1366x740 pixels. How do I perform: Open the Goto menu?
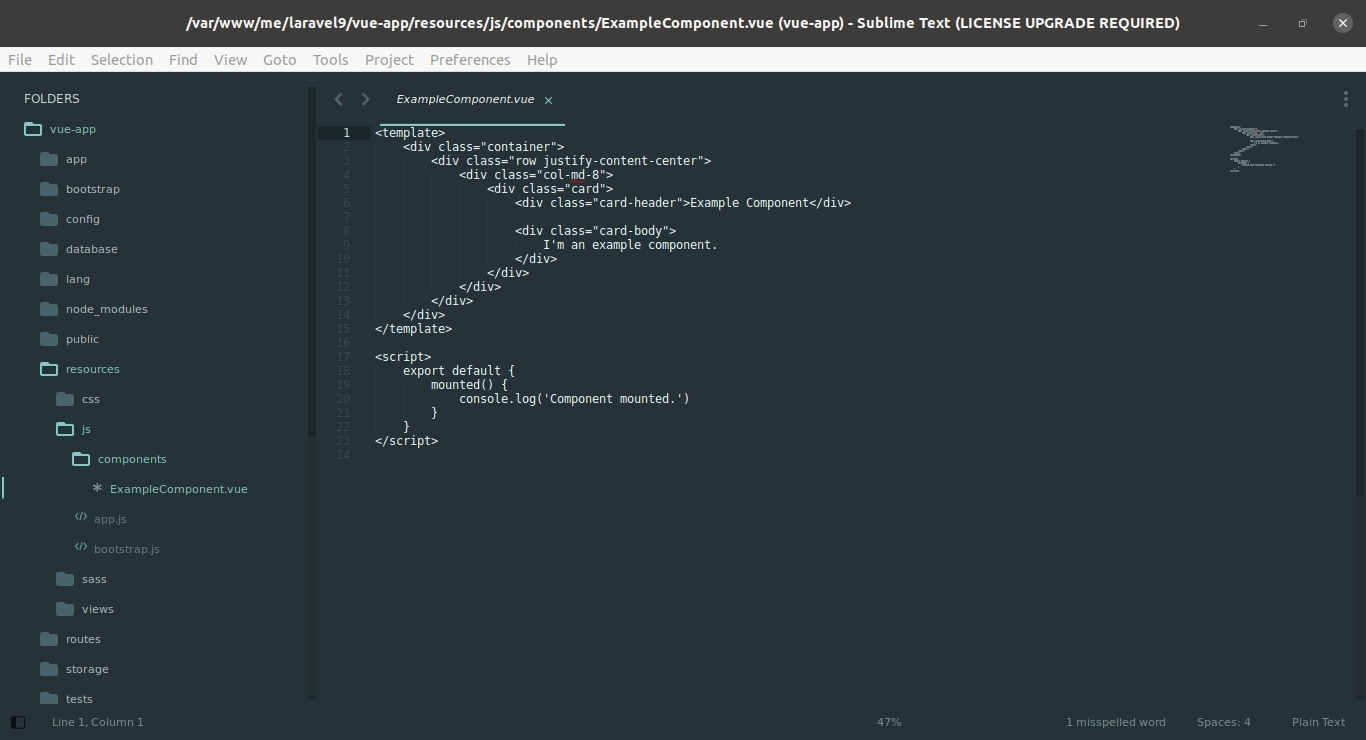279,60
